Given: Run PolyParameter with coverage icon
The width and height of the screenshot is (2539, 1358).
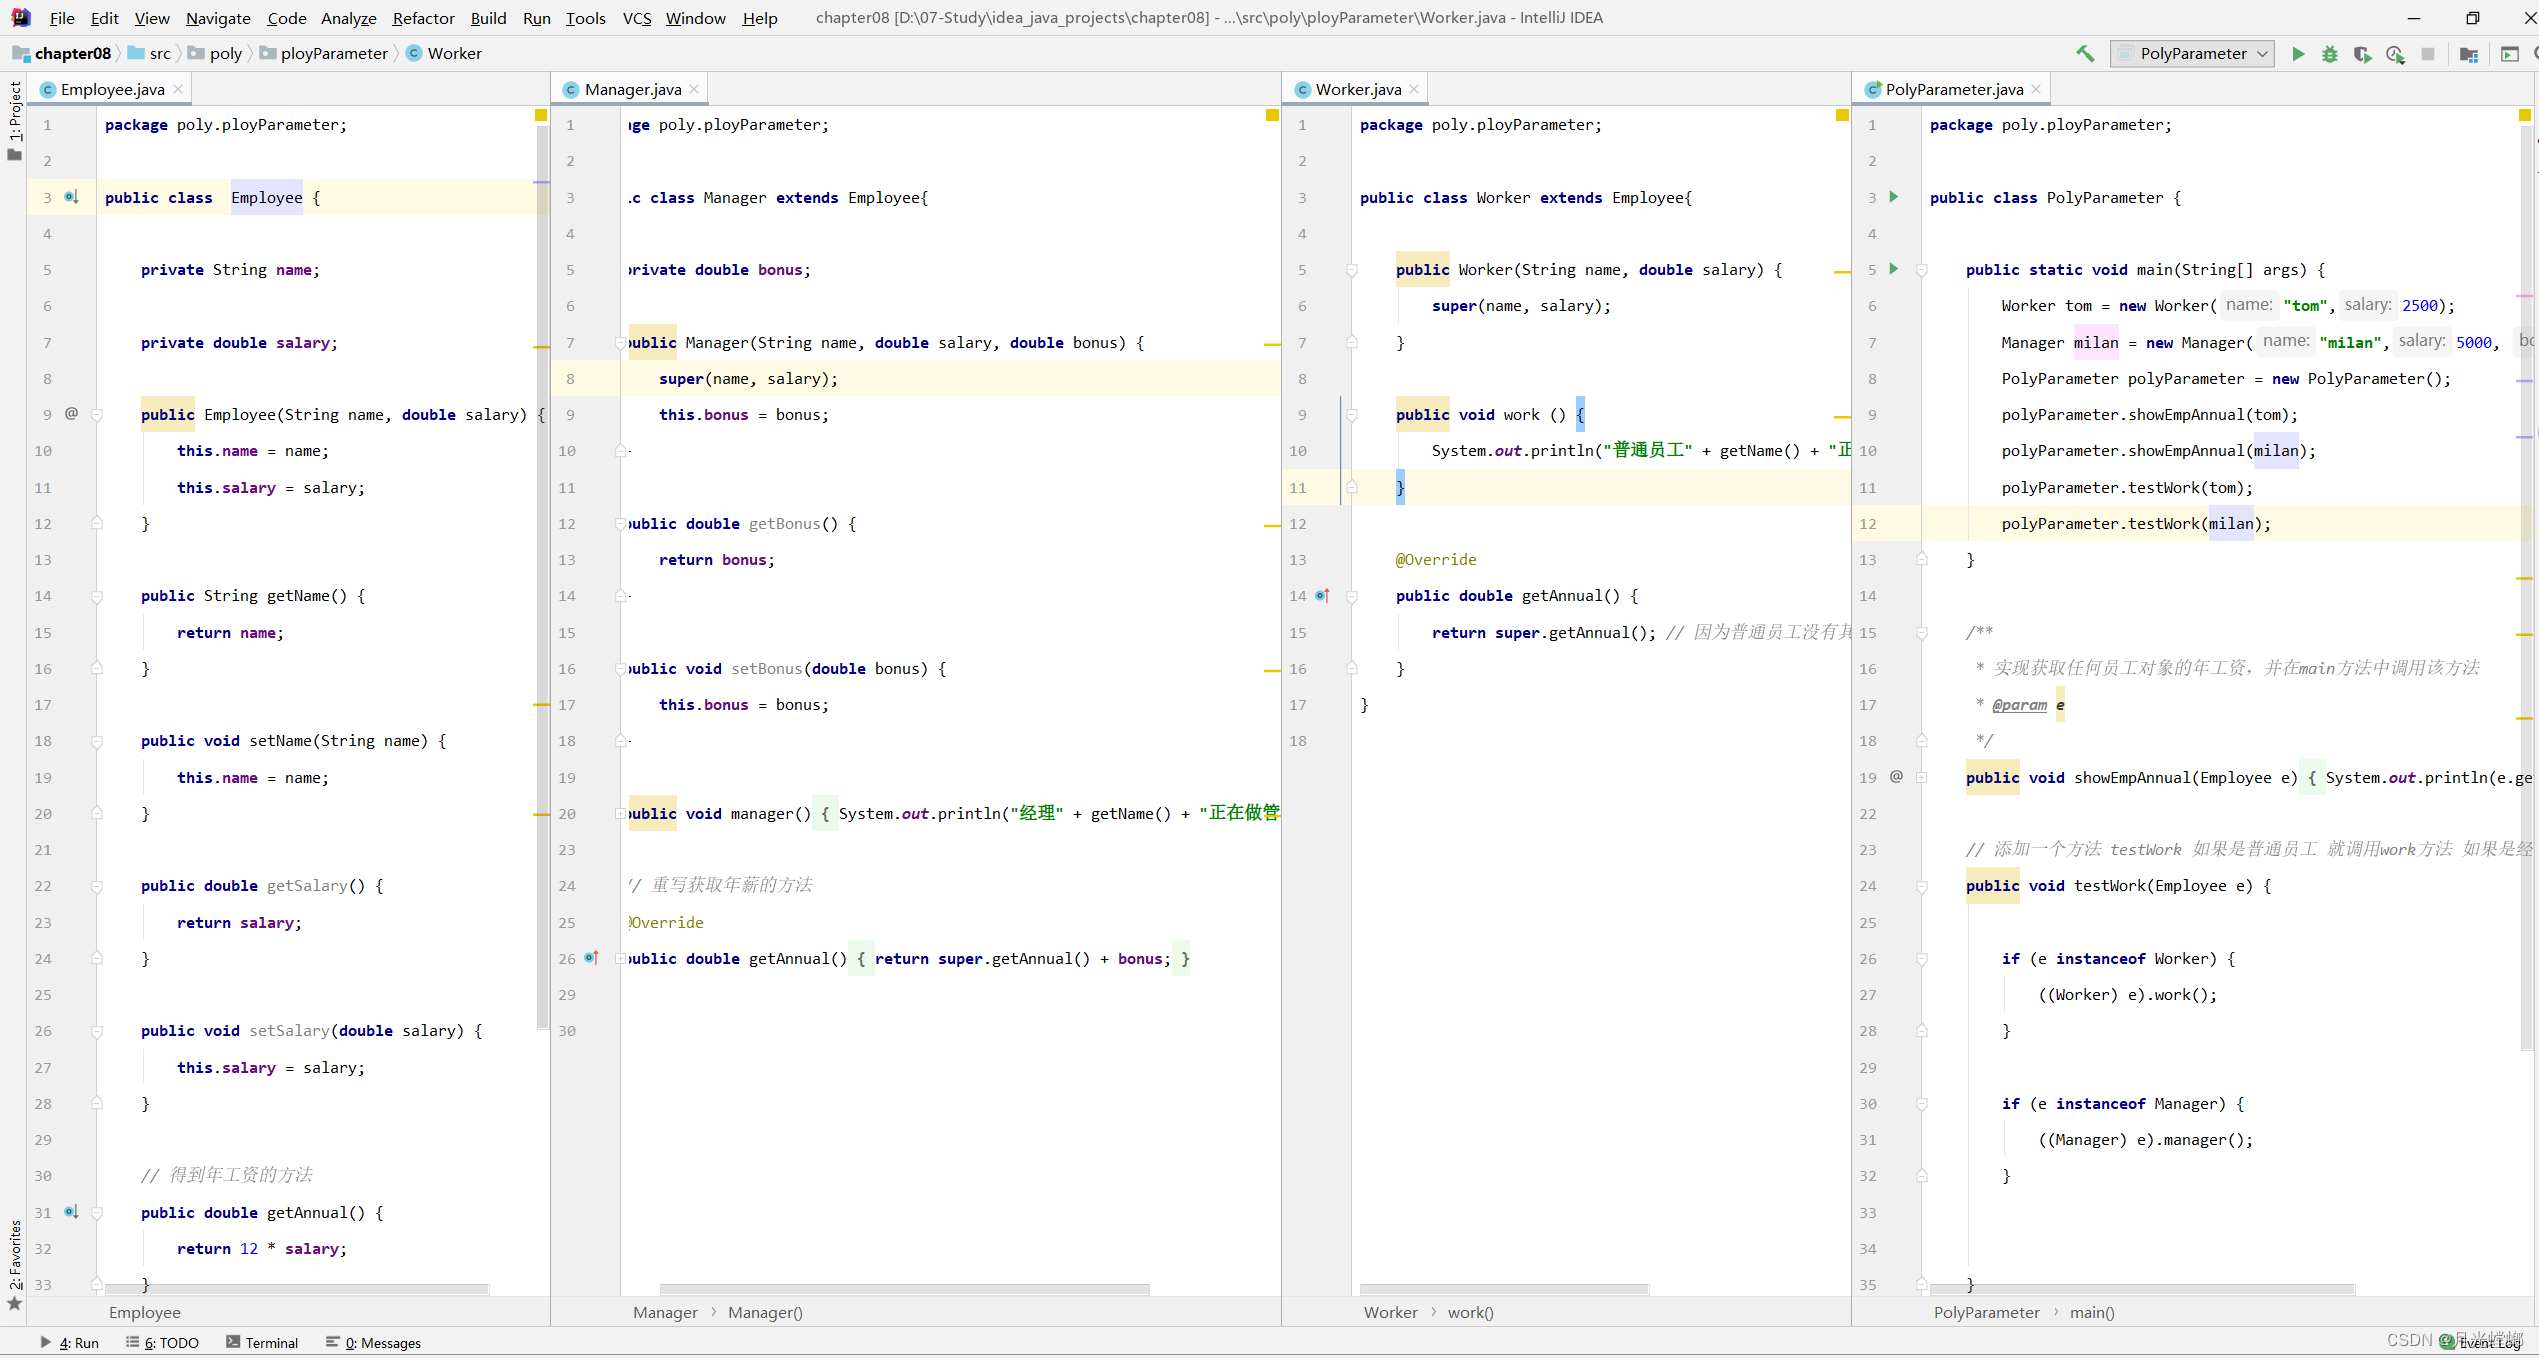Looking at the screenshot, I should coord(2362,54).
